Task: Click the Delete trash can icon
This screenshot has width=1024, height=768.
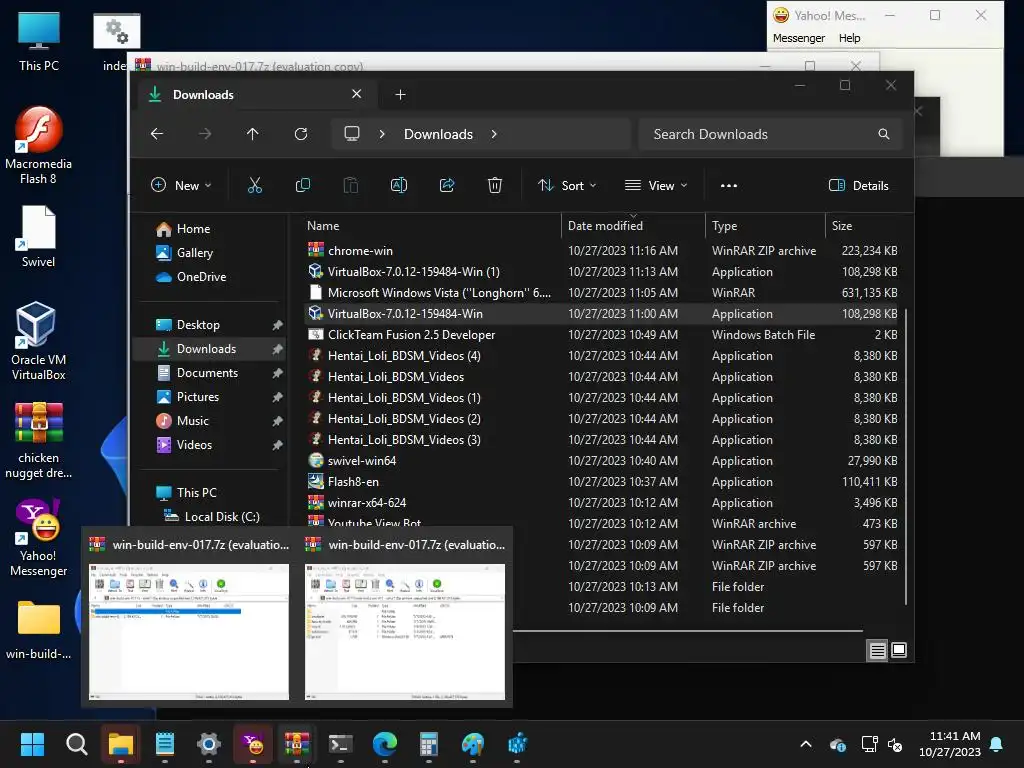Action: (495, 185)
